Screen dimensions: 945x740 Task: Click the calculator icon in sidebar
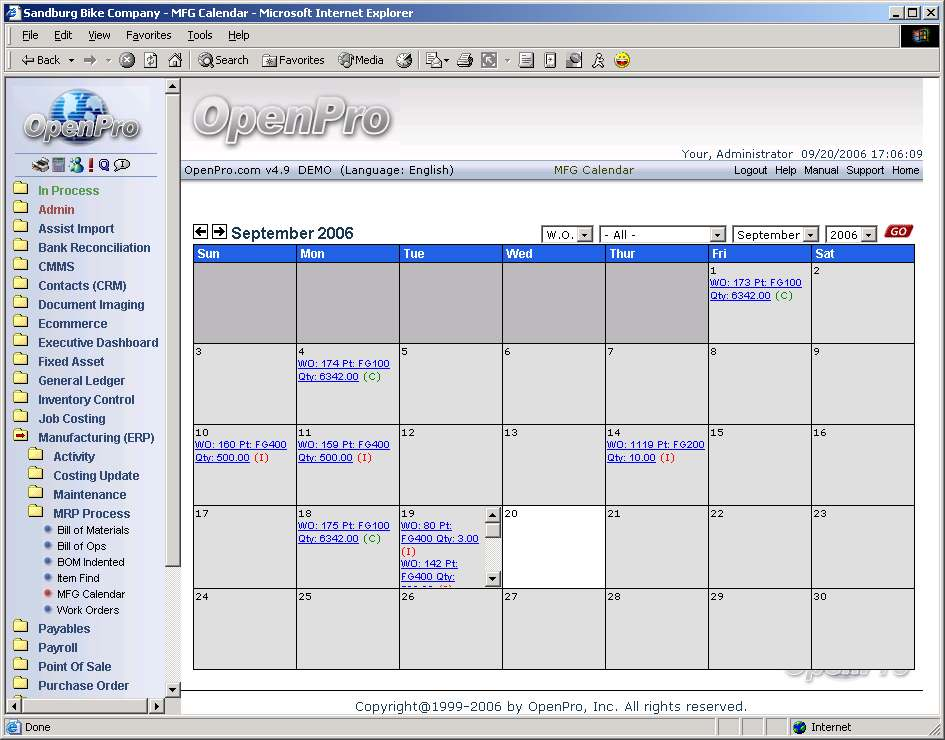point(59,165)
